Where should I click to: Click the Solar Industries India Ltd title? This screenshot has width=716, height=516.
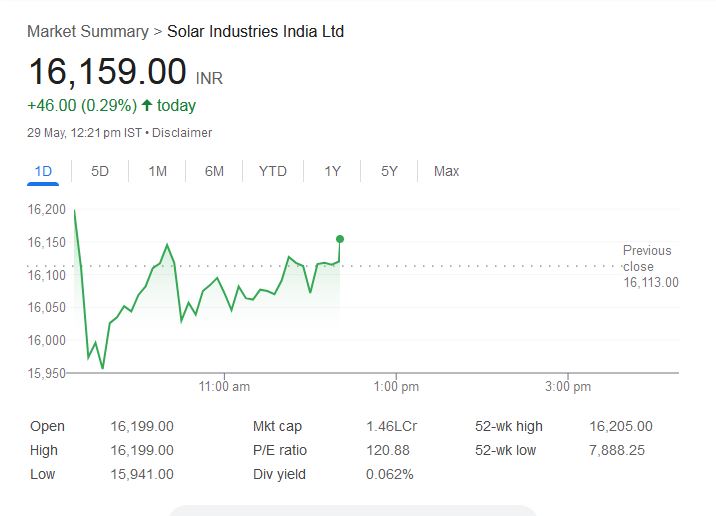pos(255,32)
